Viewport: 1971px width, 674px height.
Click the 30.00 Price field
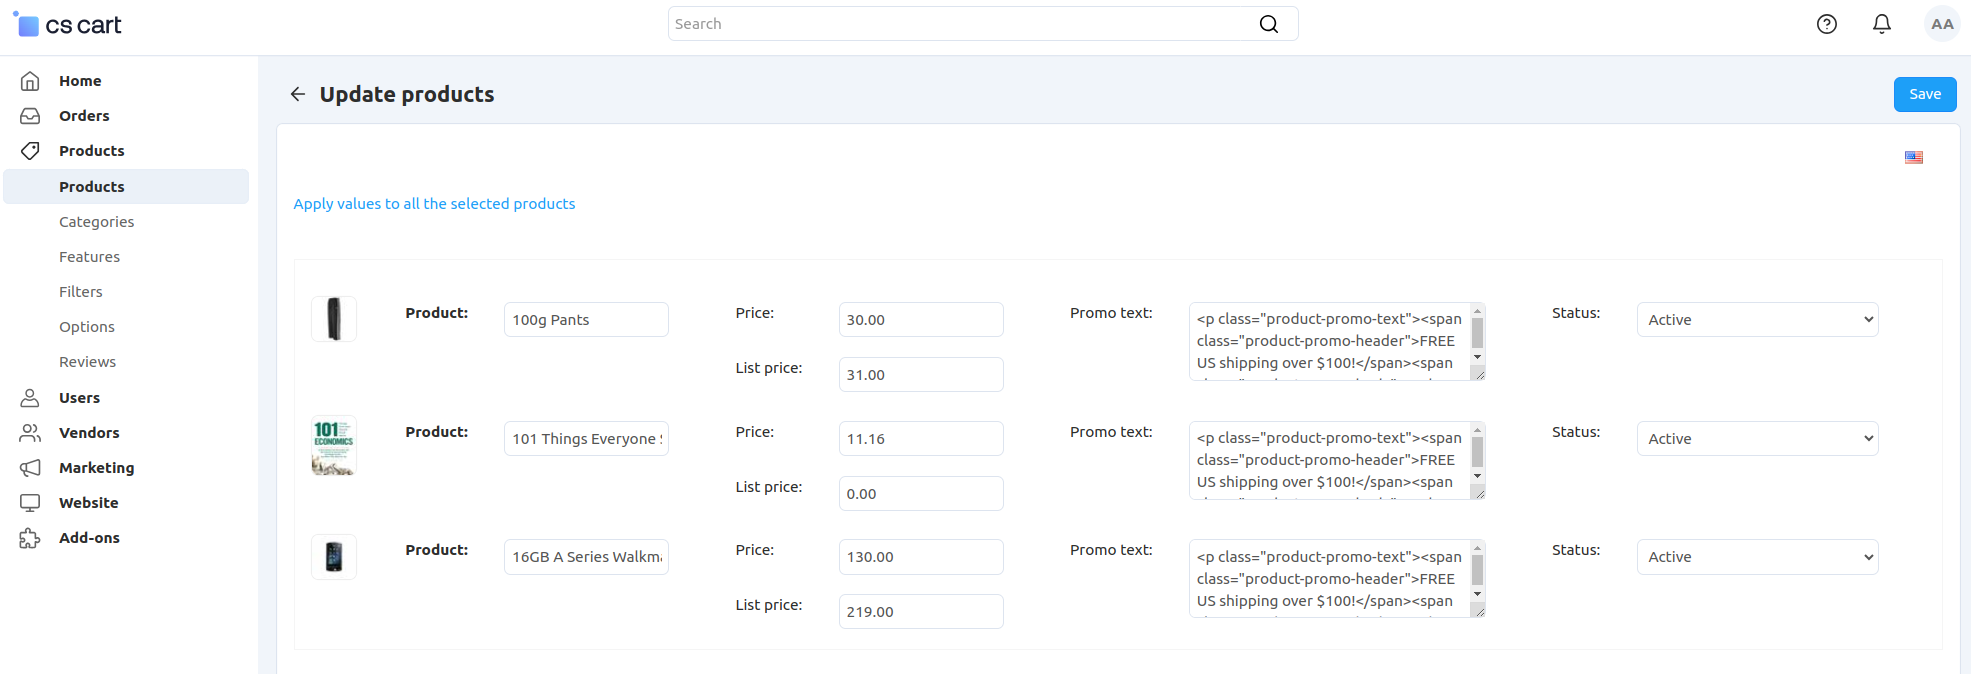point(921,320)
